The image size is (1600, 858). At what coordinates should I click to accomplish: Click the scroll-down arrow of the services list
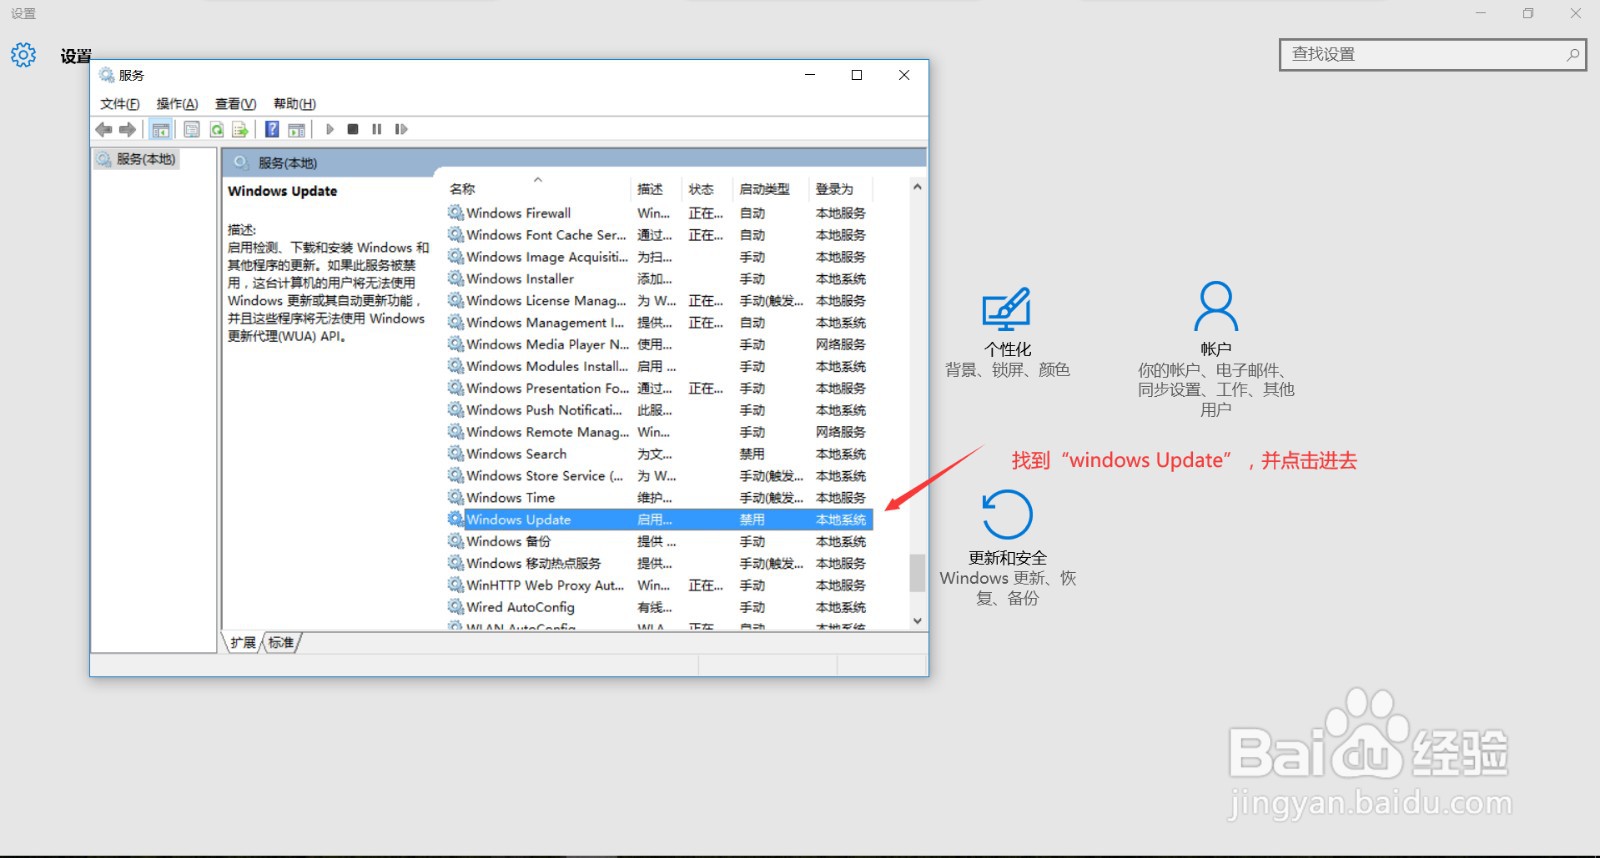pos(917,621)
